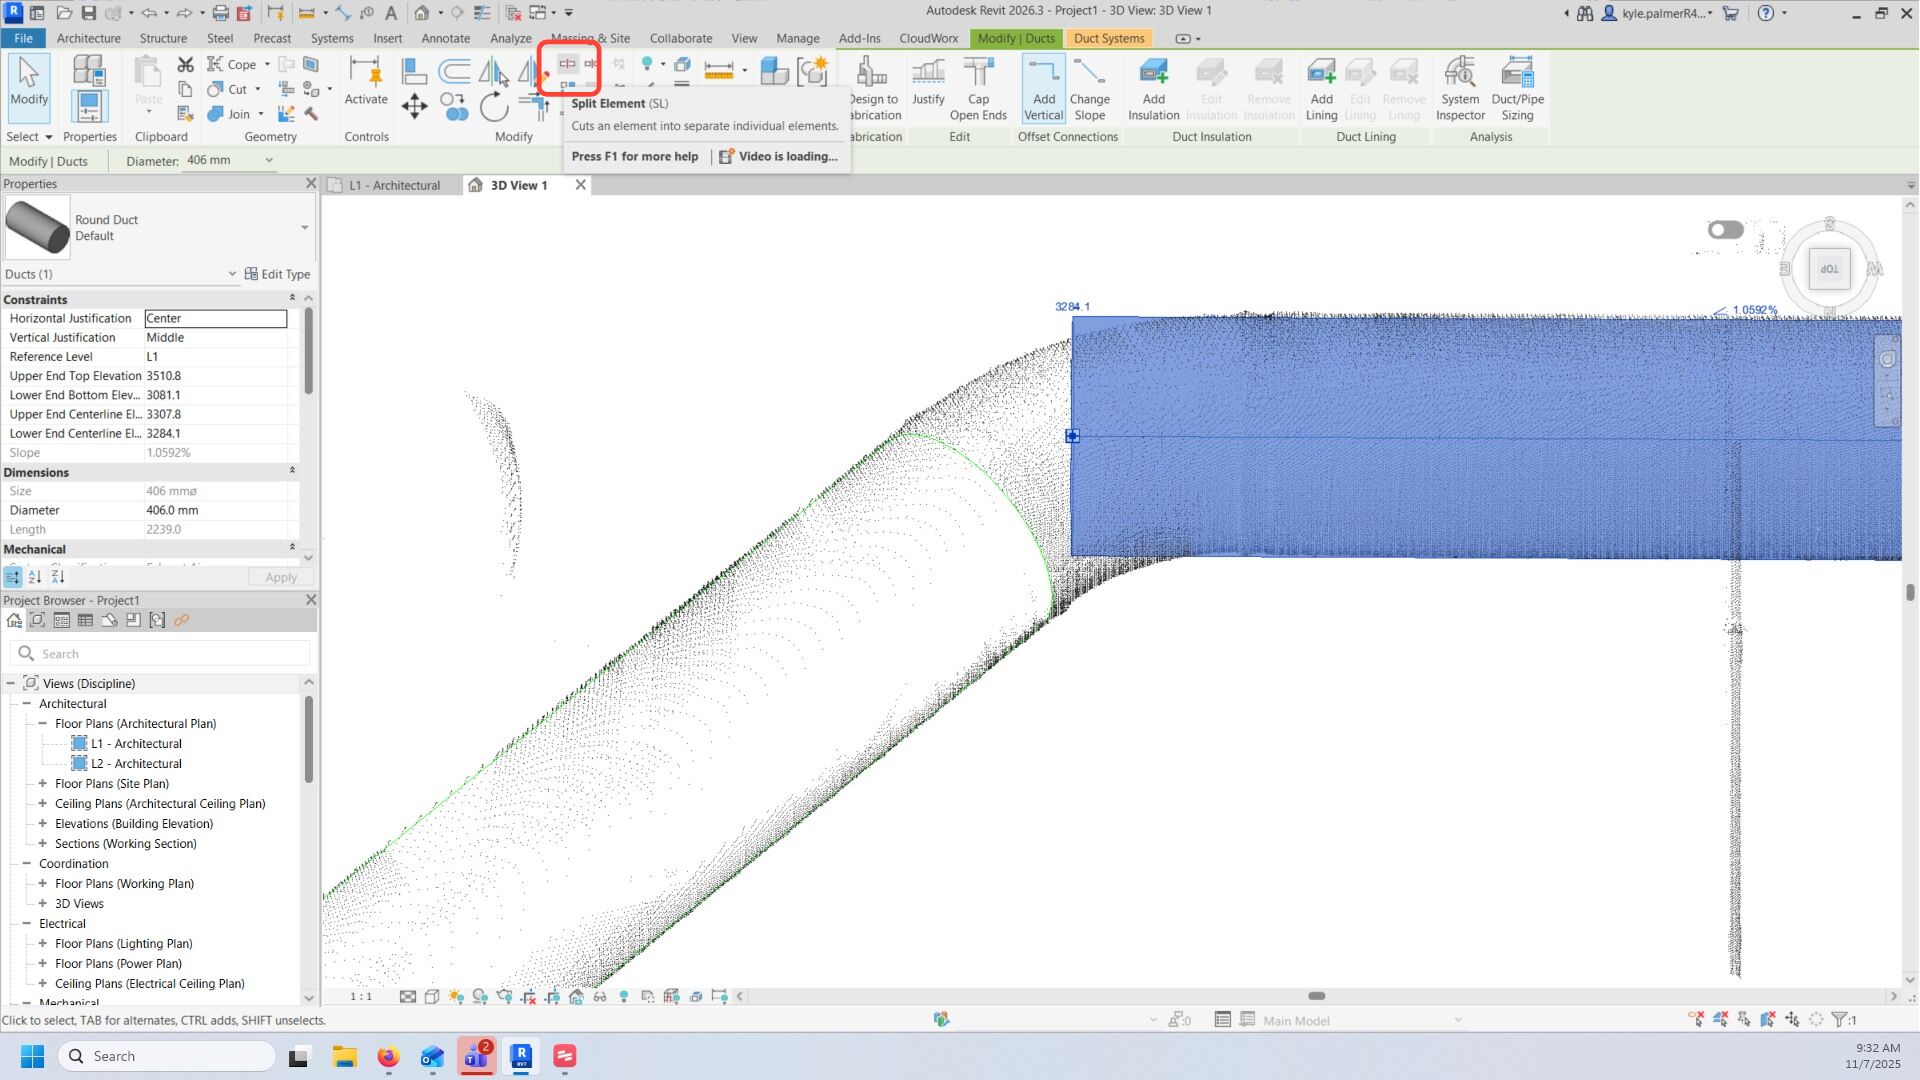The image size is (1920, 1080).
Task: Click the Rotate tool icon
Action: [x=493, y=106]
